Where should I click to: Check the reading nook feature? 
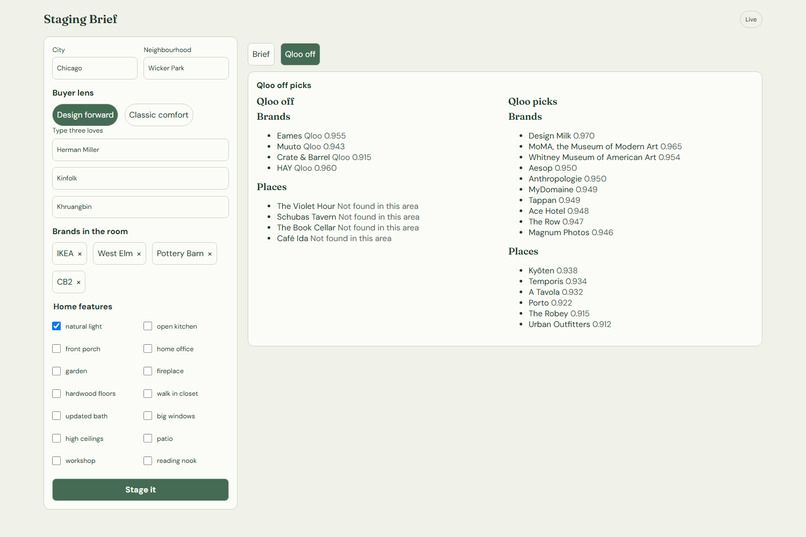tap(148, 461)
